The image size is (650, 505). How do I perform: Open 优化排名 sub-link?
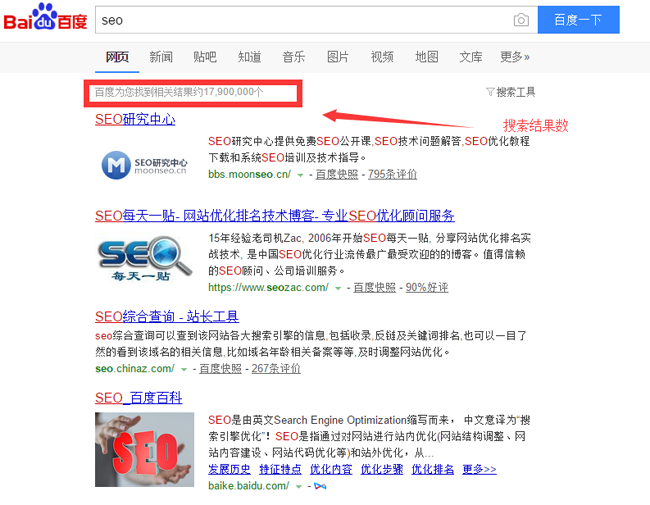tap(432, 469)
